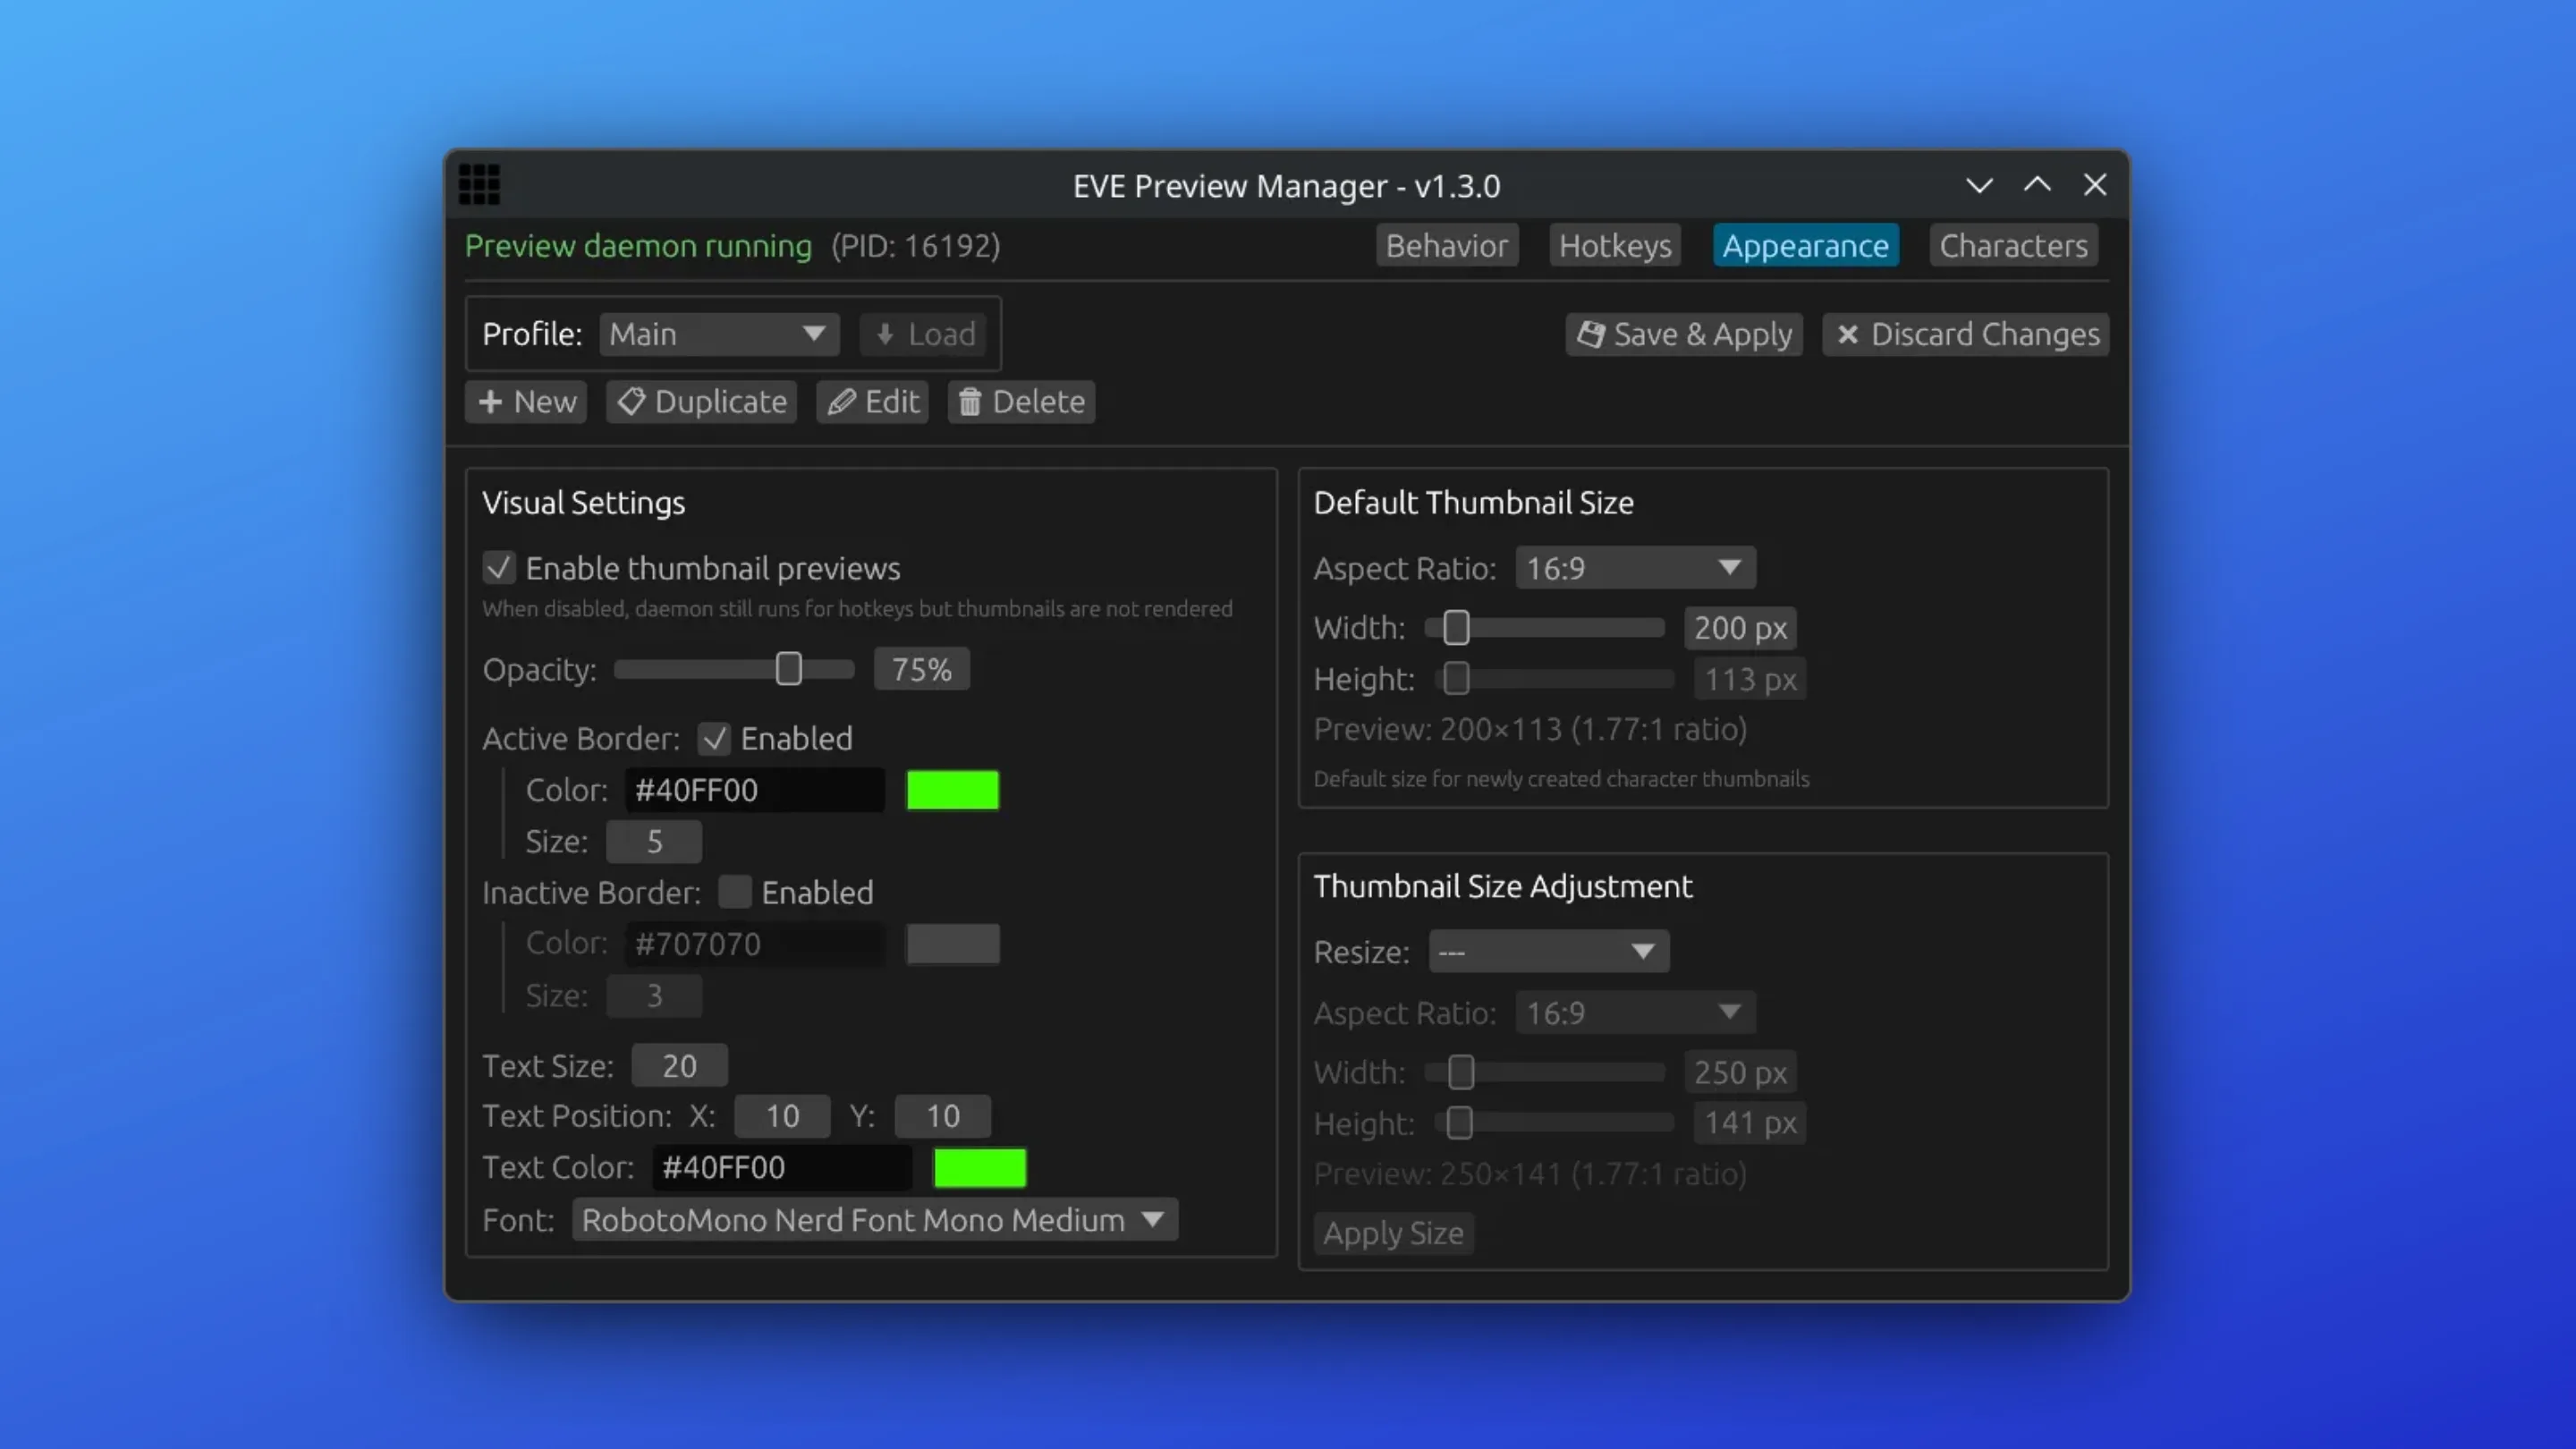
Task: Click the Duplicate profile icon
Action: pos(632,401)
